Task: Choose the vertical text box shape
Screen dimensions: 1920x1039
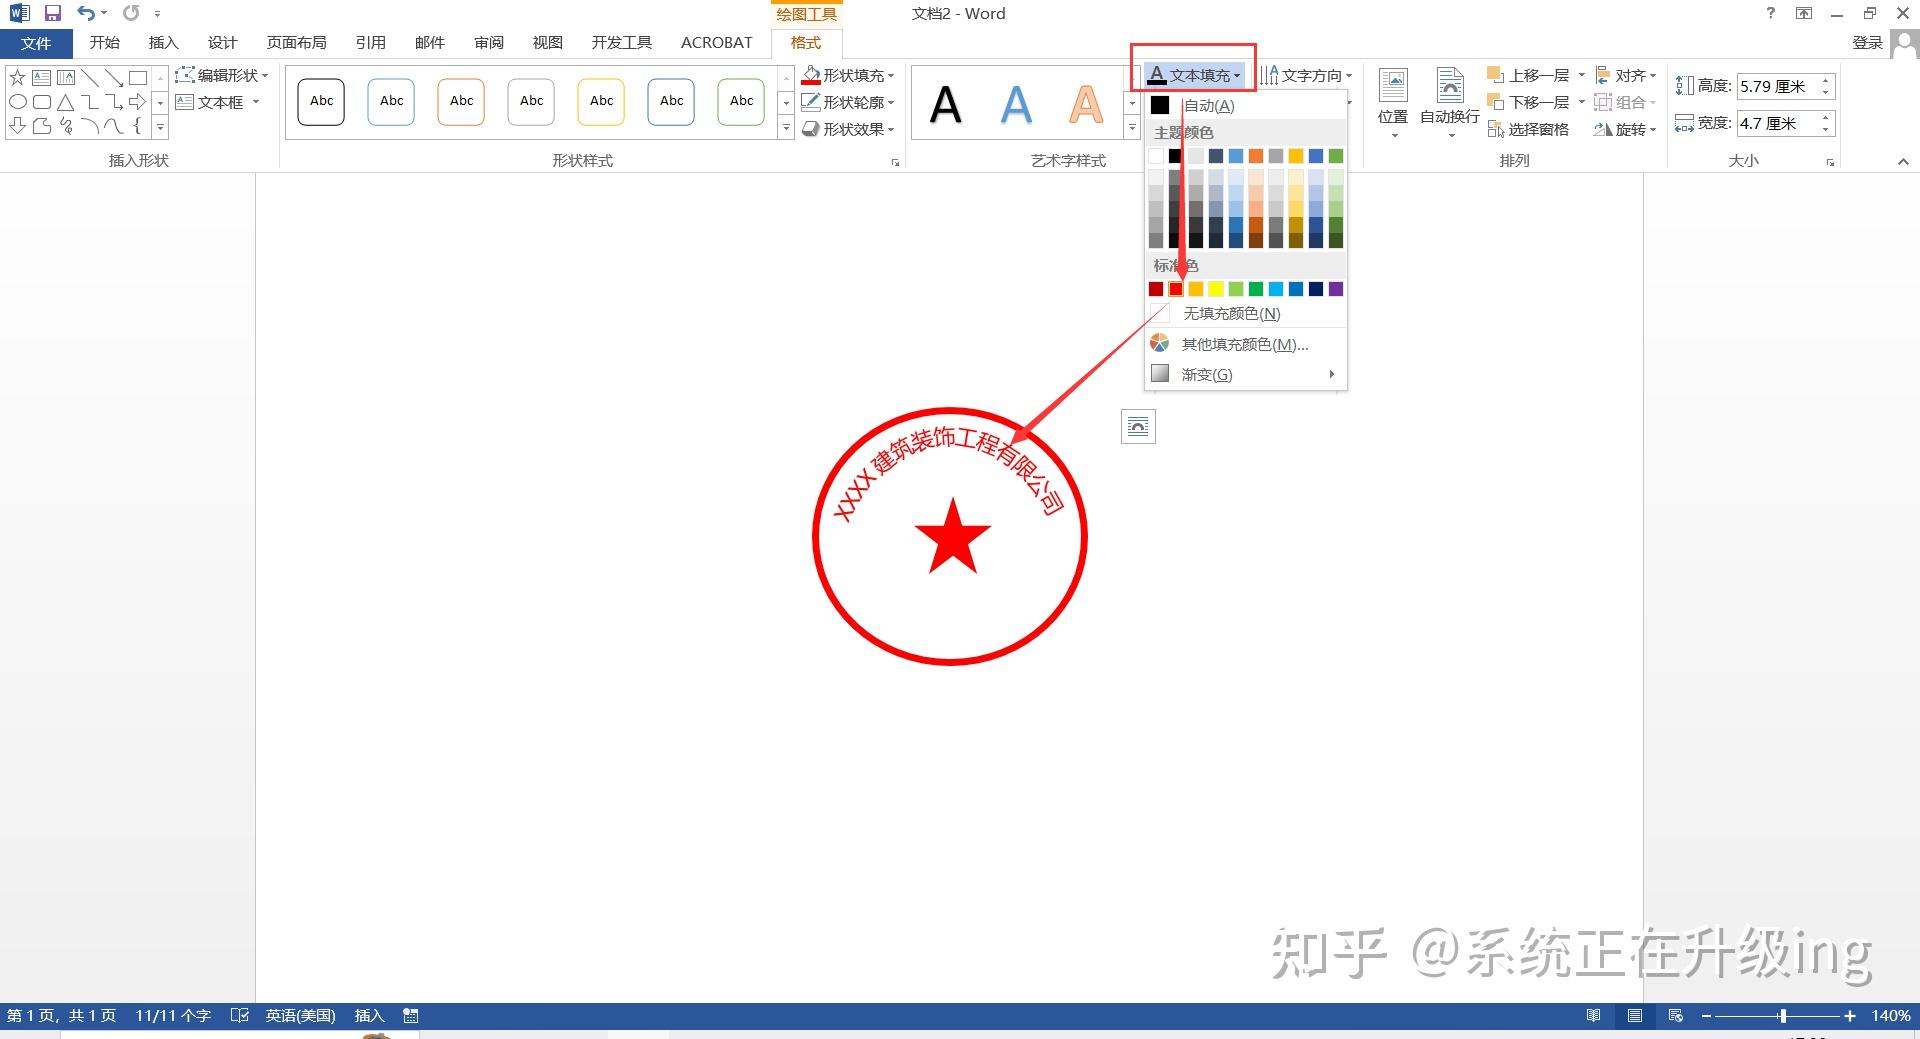Action: [65, 77]
